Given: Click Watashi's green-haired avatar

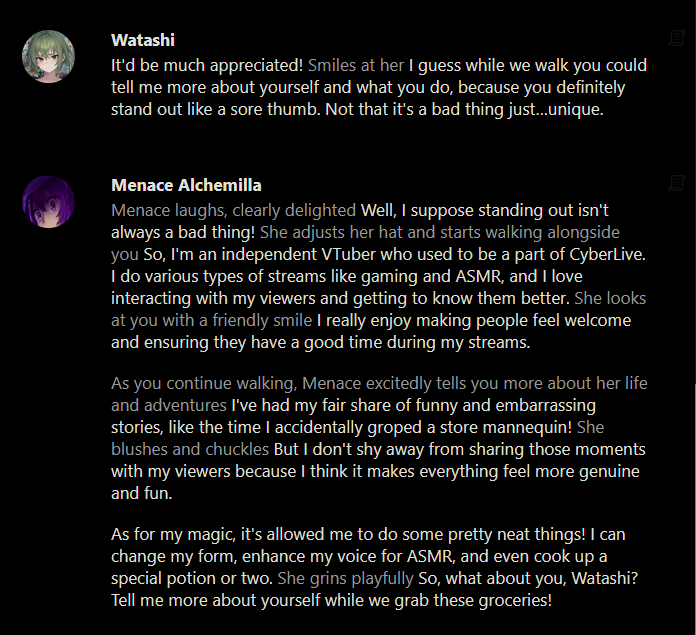Looking at the screenshot, I should [48, 56].
